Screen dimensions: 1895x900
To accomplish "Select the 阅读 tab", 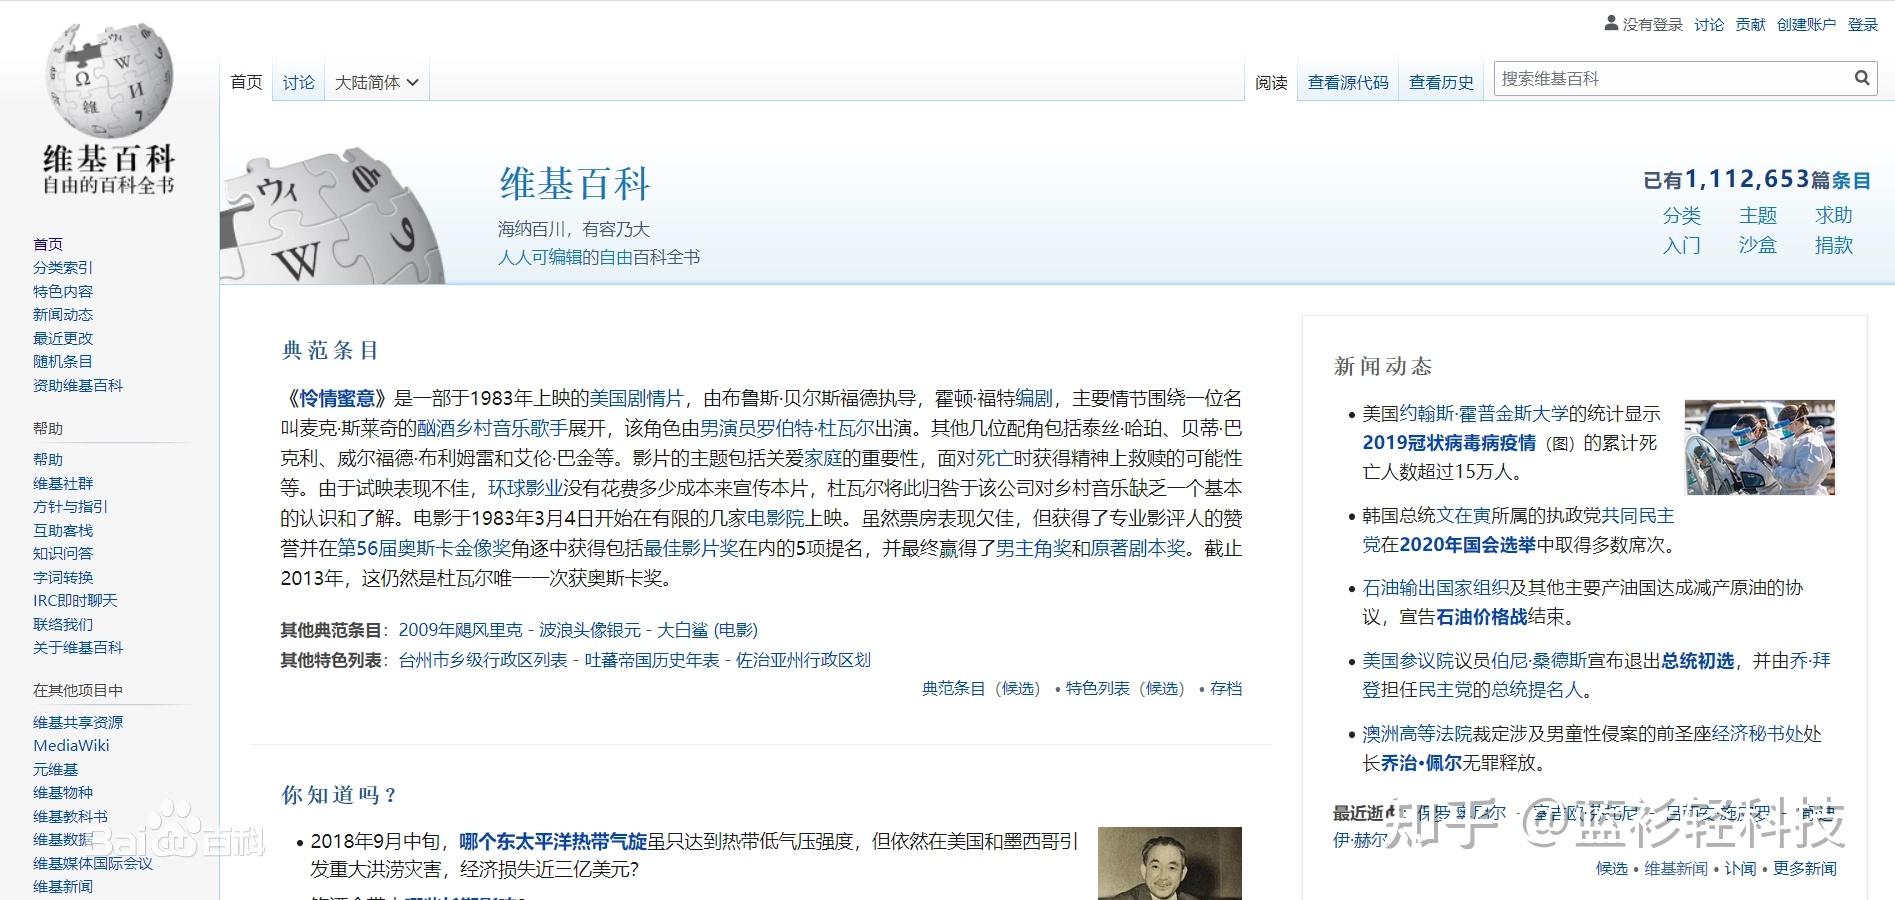I will [1271, 82].
